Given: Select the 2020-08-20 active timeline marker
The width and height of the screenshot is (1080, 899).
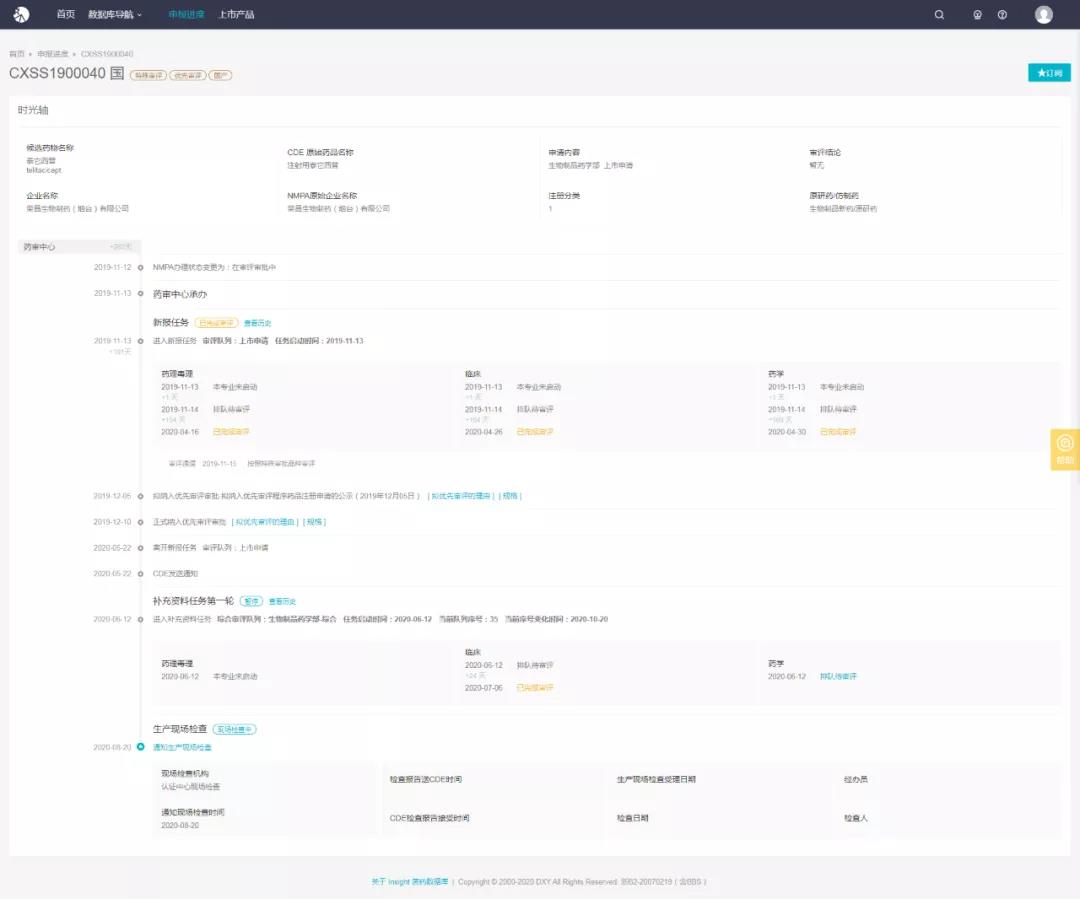Looking at the screenshot, I should coord(141,747).
